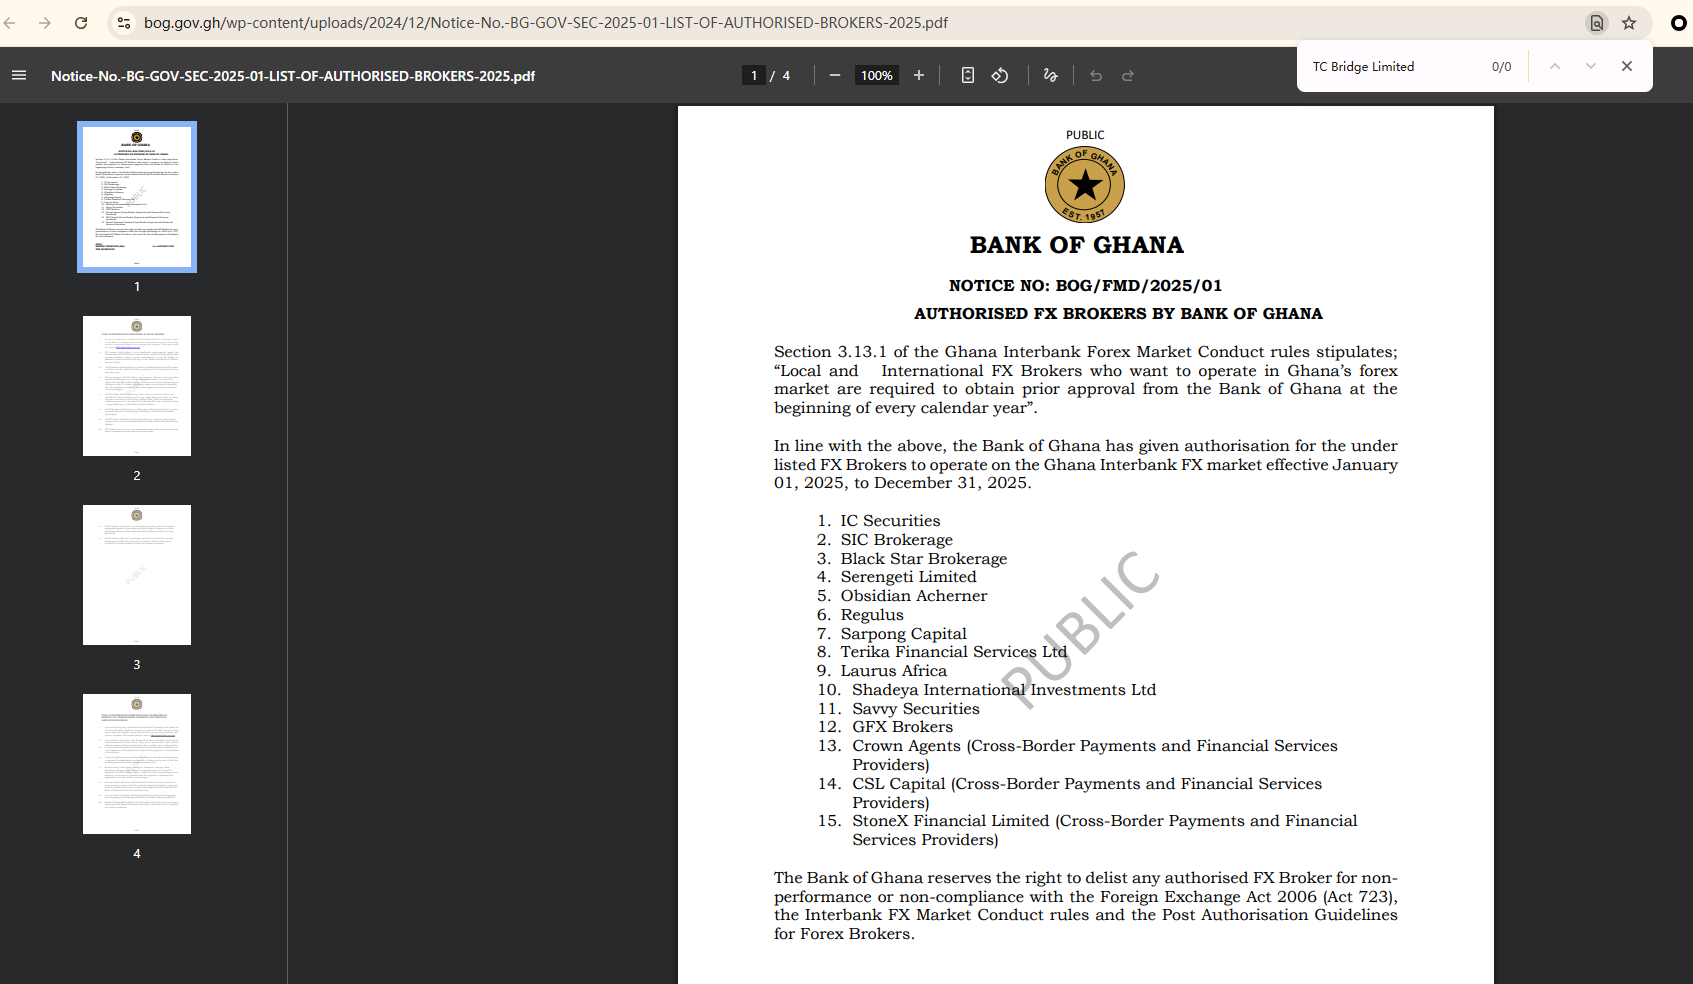Click 'Laurus Africa' list entry
Image resolution: width=1693 pixels, height=984 pixels.
[893, 671]
